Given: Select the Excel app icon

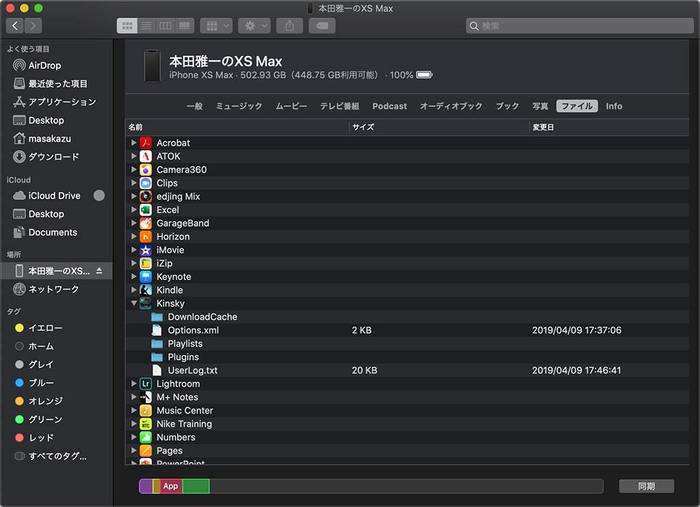Looking at the screenshot, I should [x=146, y=210].
